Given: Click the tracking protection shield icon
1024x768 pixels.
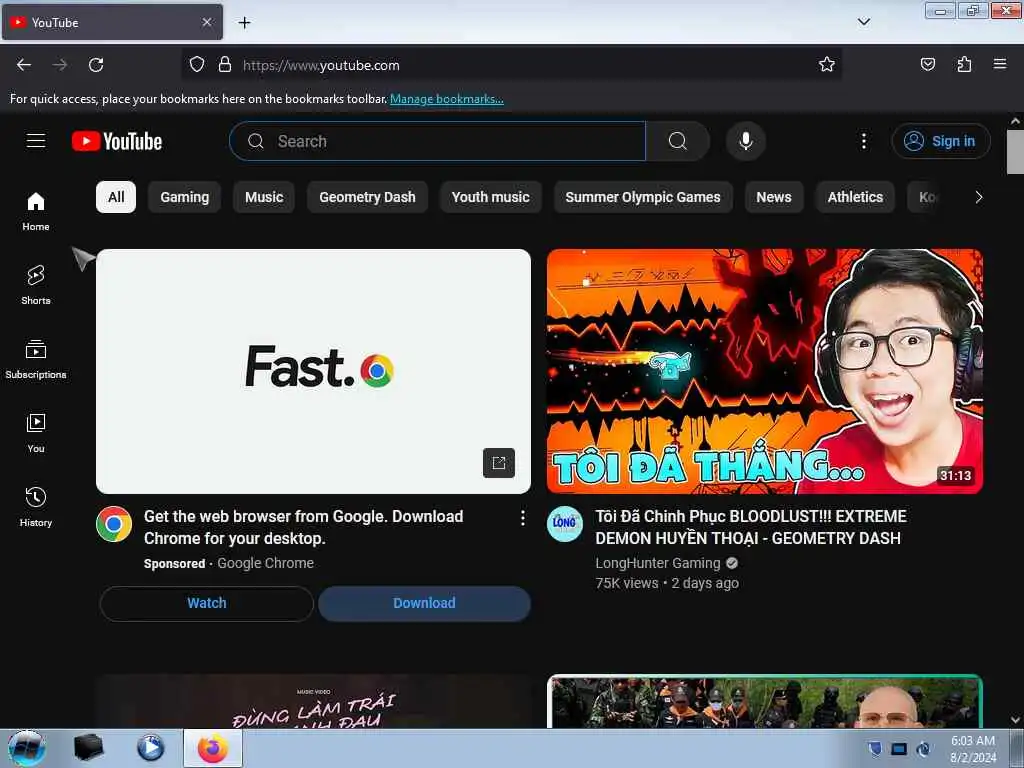Looking at the screenshot, I should [x=197, y=65].
